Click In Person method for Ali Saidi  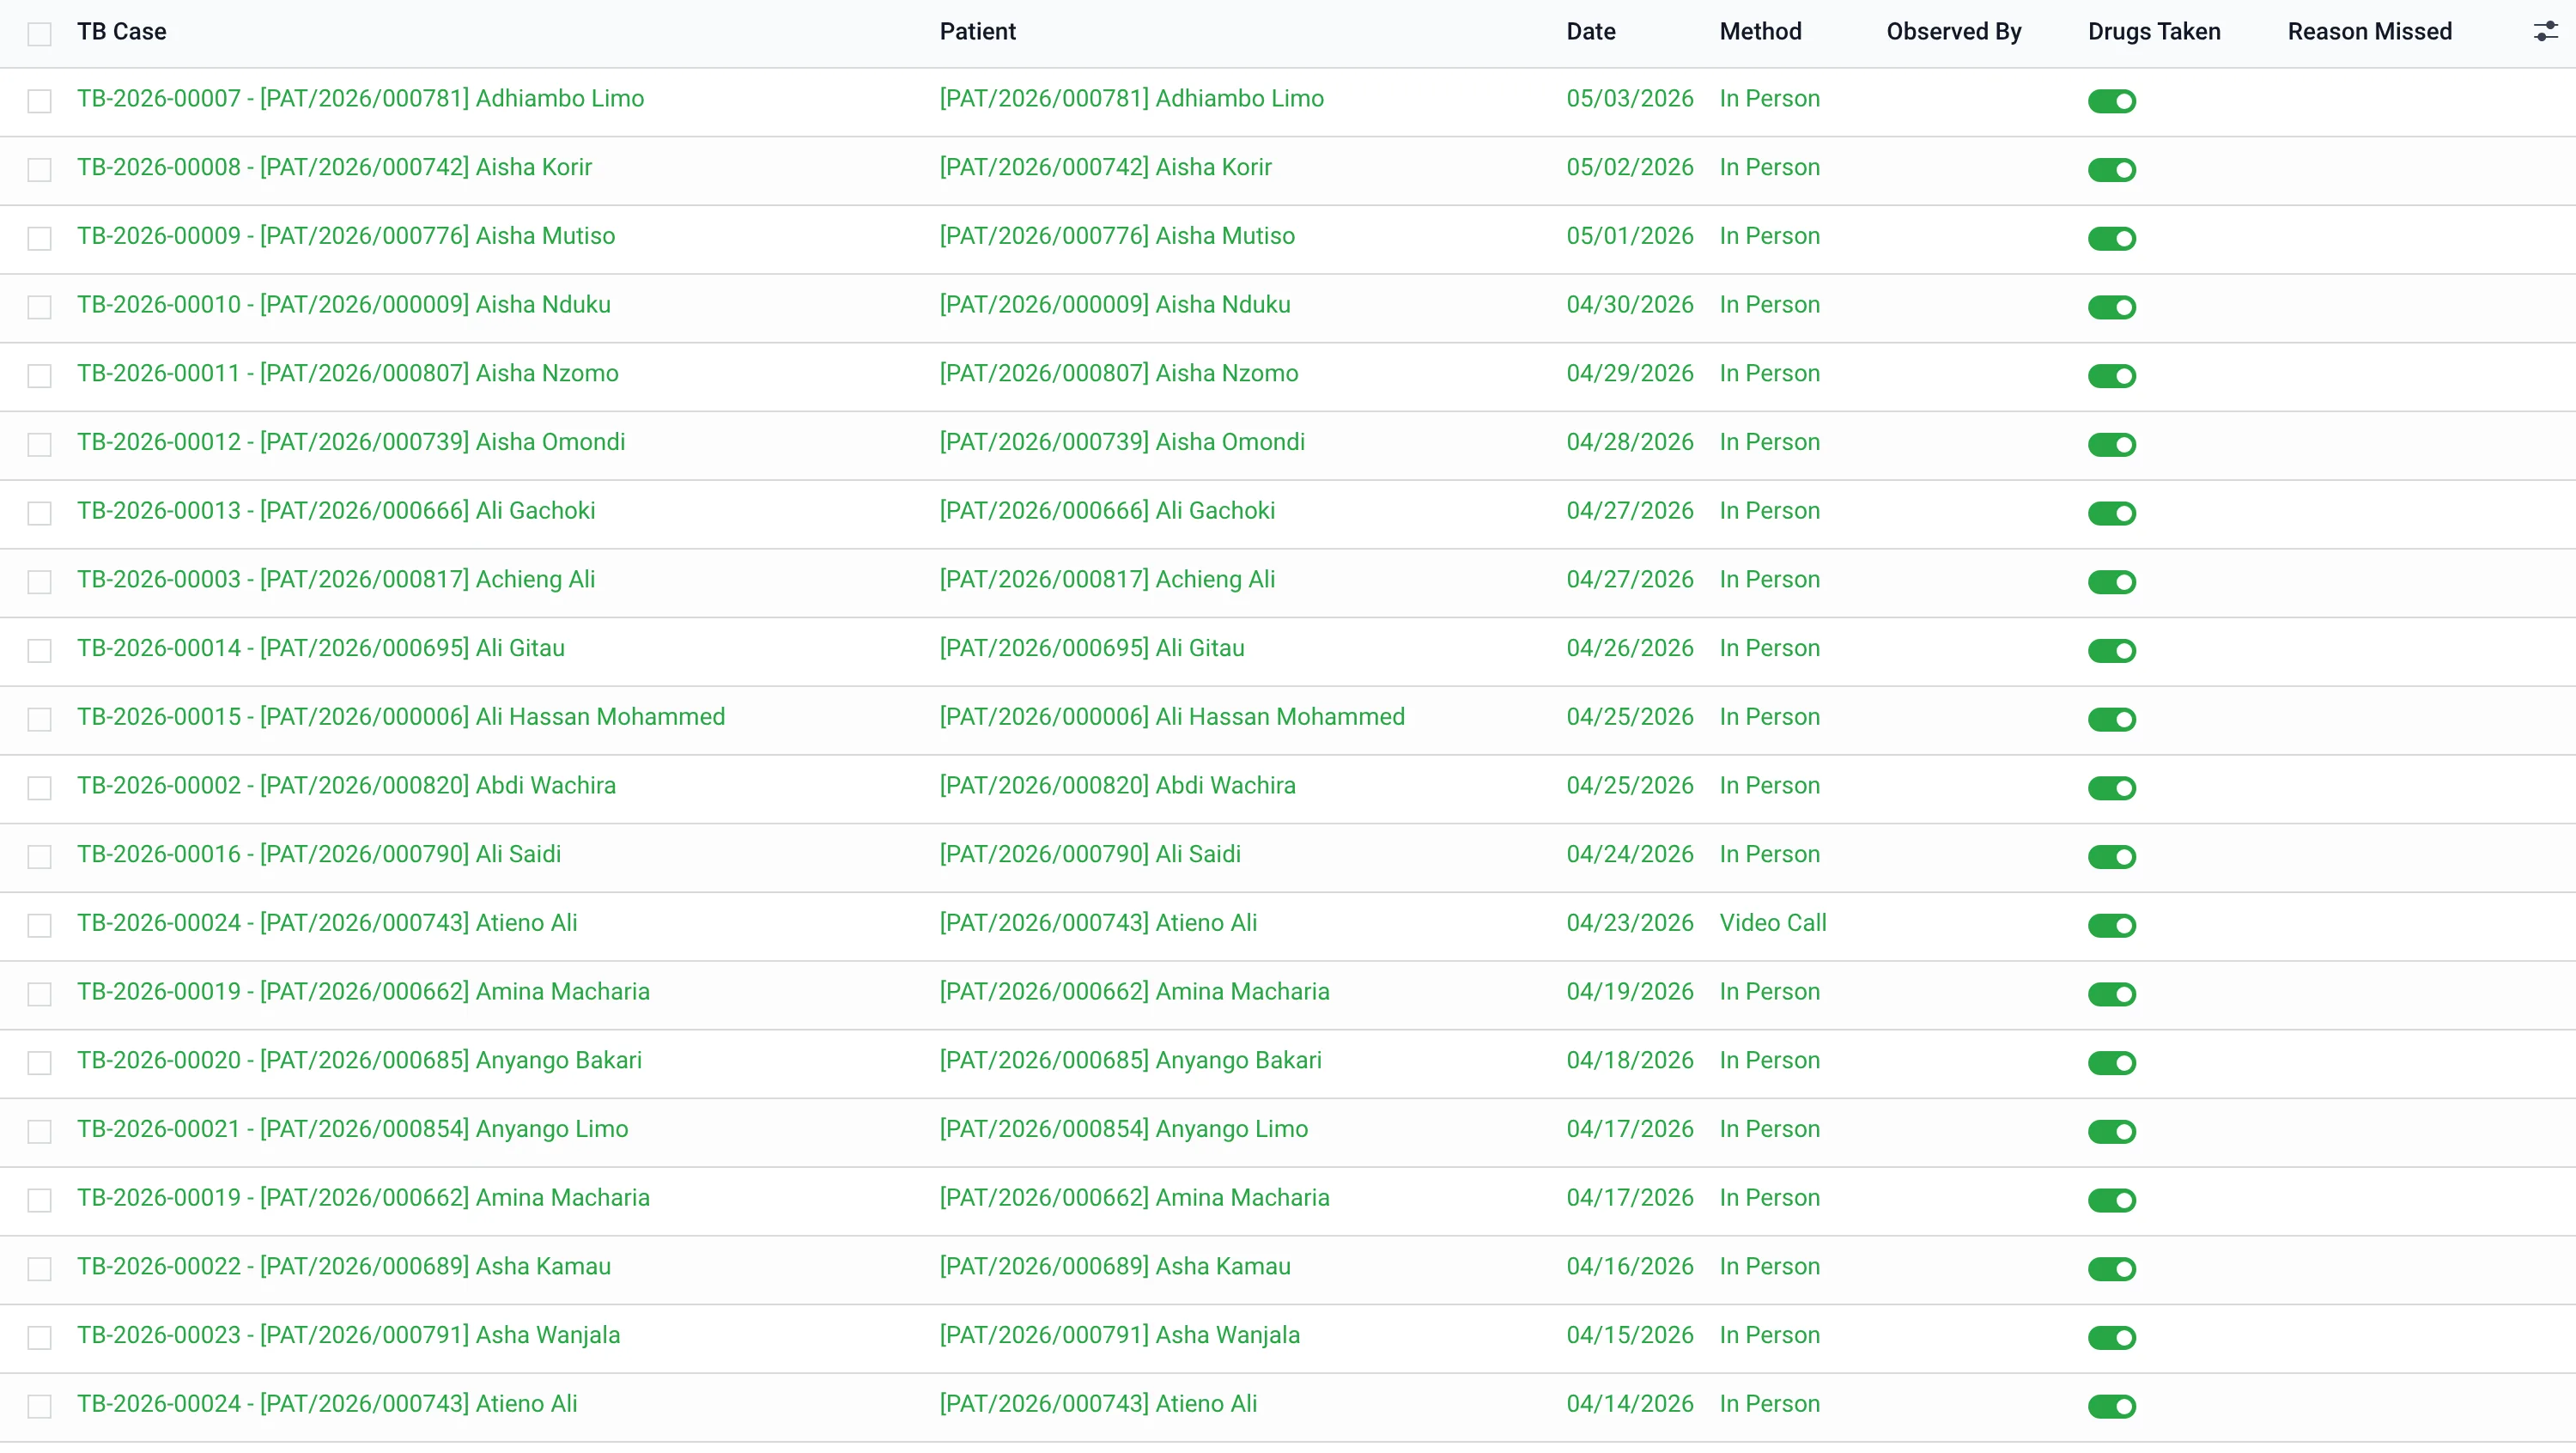1769,855
